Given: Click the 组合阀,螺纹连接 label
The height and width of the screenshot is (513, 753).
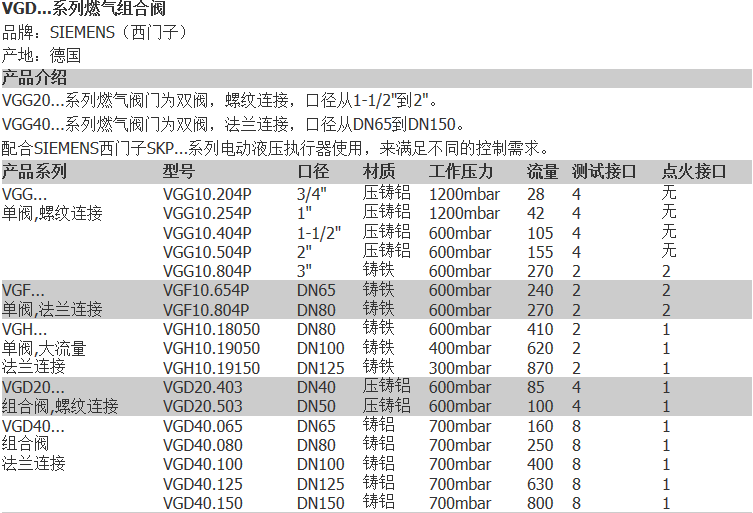Looking at the screenshot, I should tap(60, 407).
